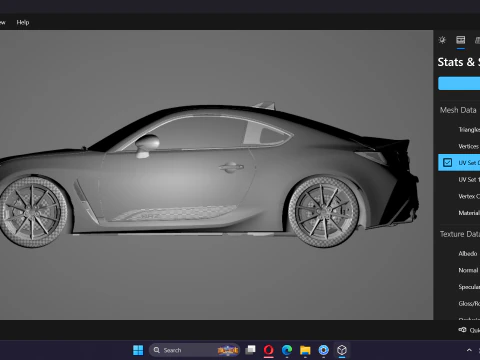Open the blue Chromium-style browser taskbar icon
This screenshot has height=360, width=480.
[323, 350]
